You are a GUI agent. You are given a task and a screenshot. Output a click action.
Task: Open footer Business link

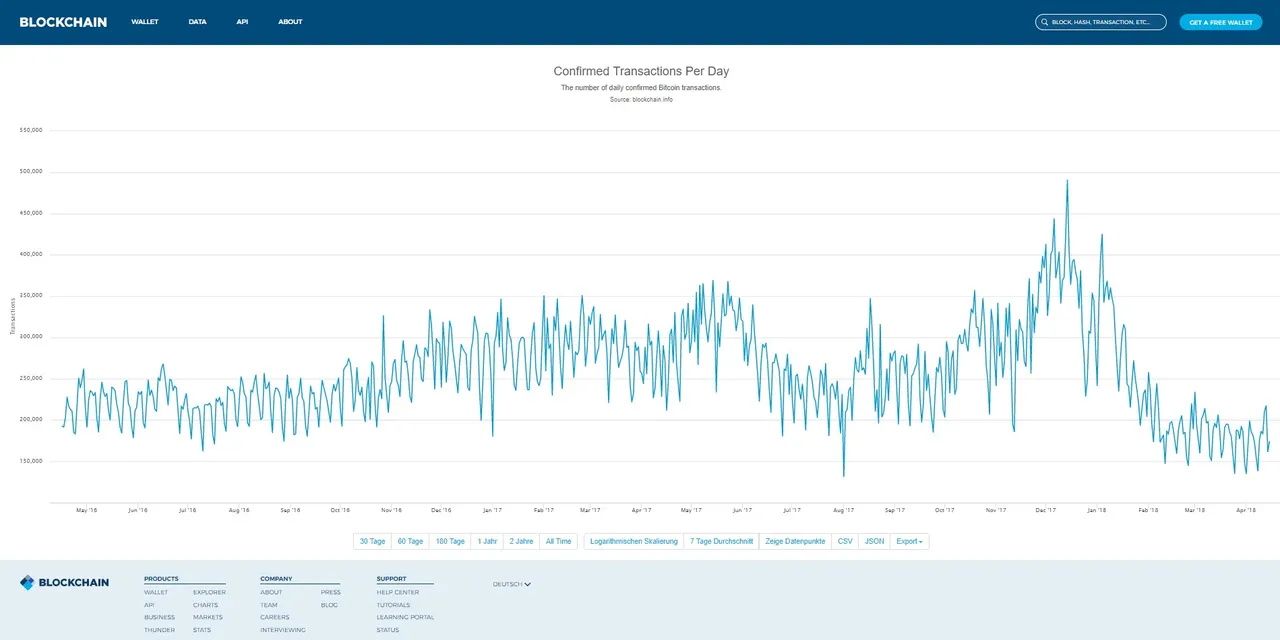[x=159, y=617]
